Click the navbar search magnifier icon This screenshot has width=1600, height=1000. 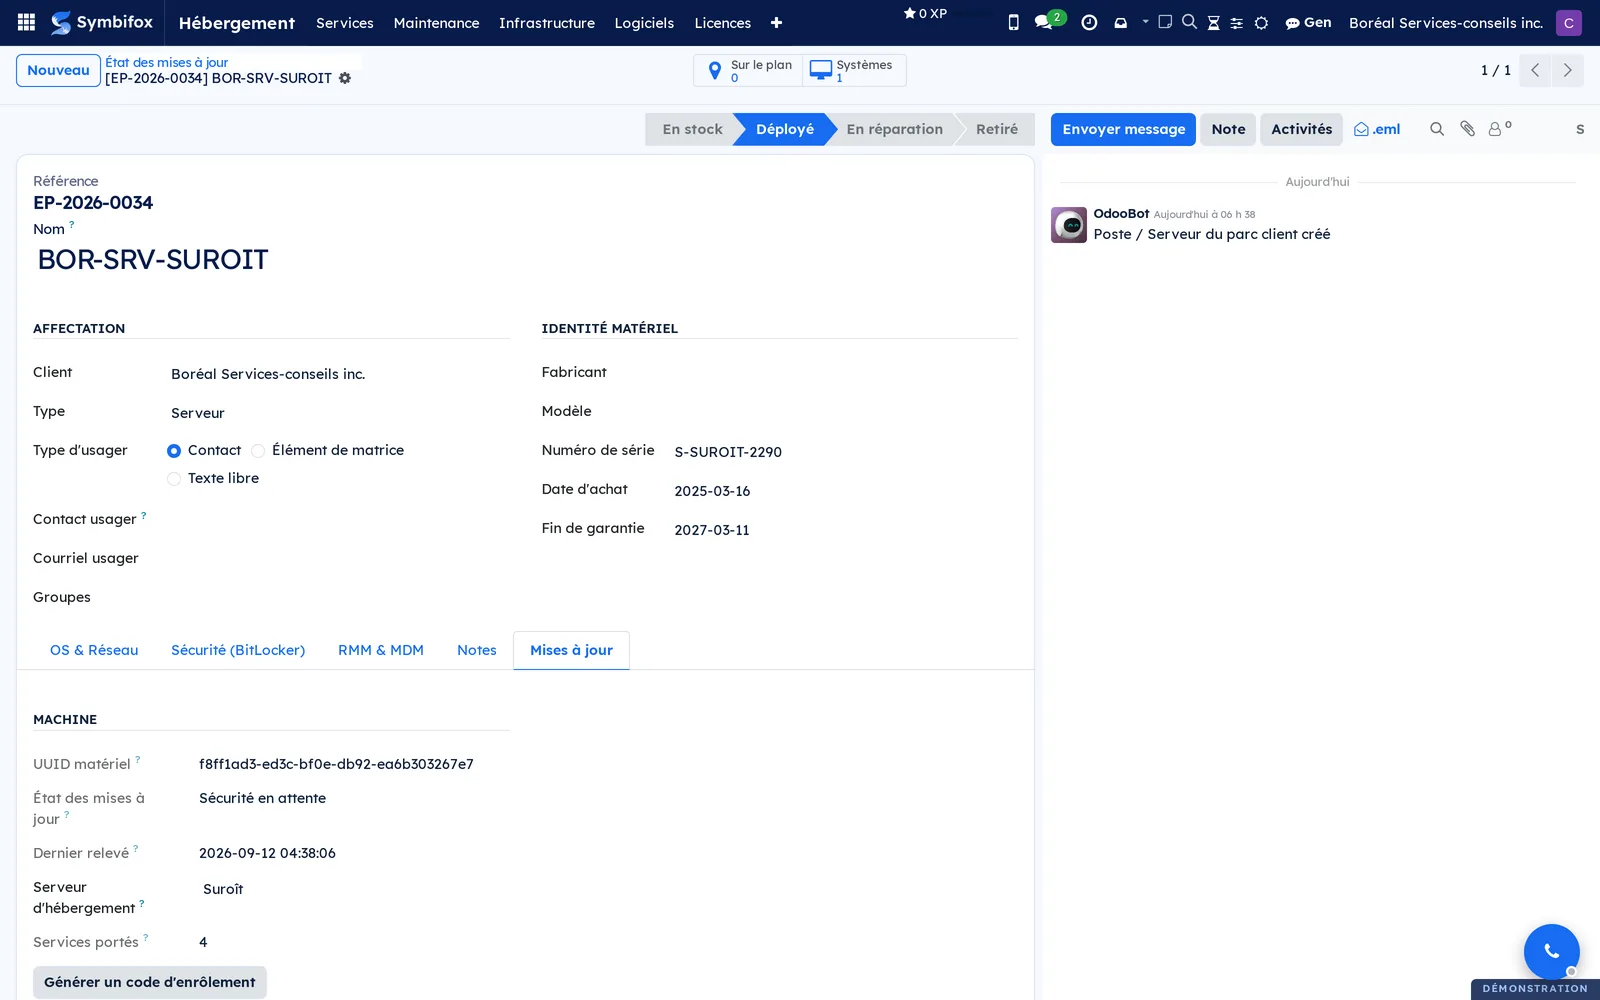click(1189, 21)
